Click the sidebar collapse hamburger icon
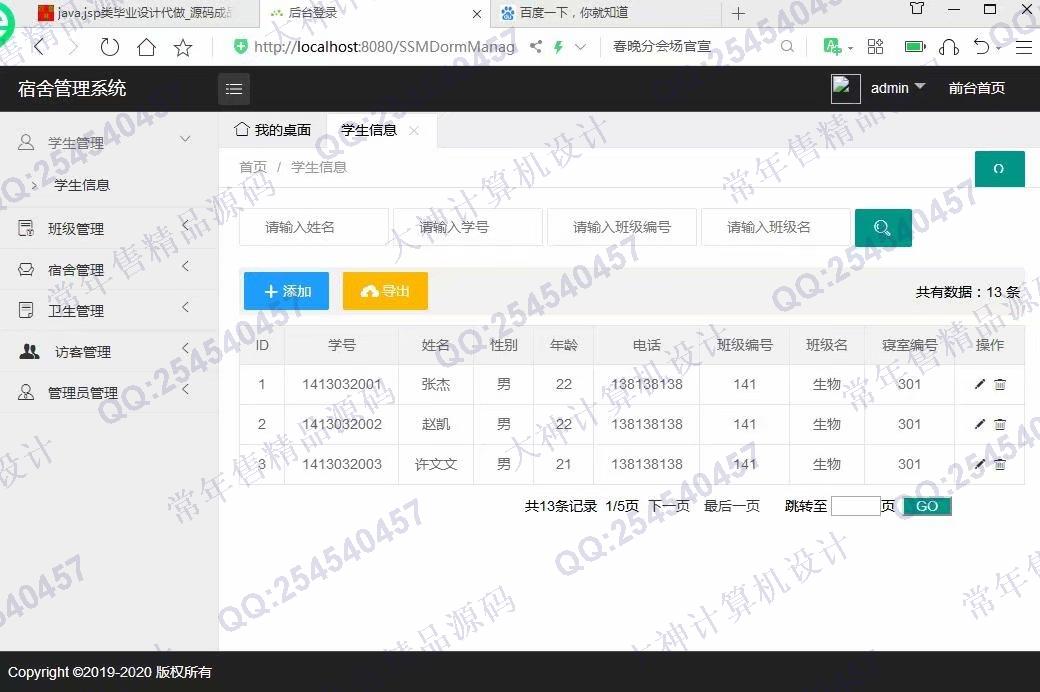 tap(234, 89)
